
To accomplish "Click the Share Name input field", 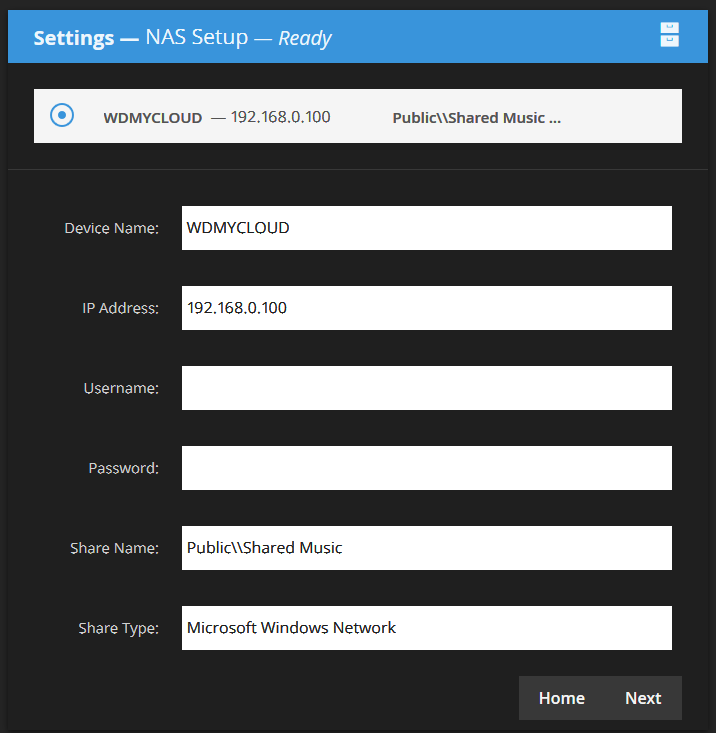I will pyautogui.click(x=427, y=548).
